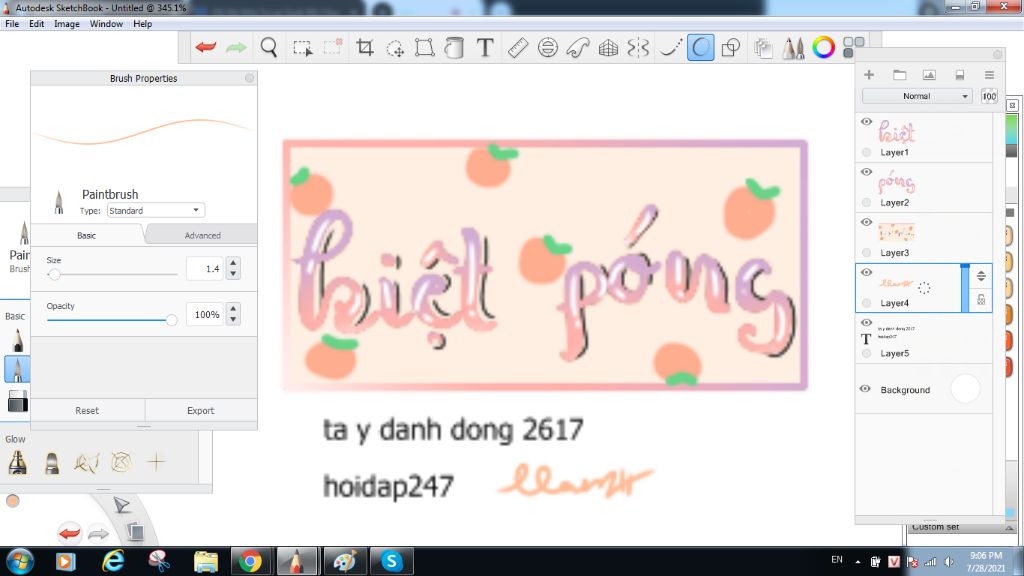This screenshot has height=576, width=1024.
Task: Click the green Redo arrow in top toolbar
Action: pyautogui.click(x=236, y=47)
